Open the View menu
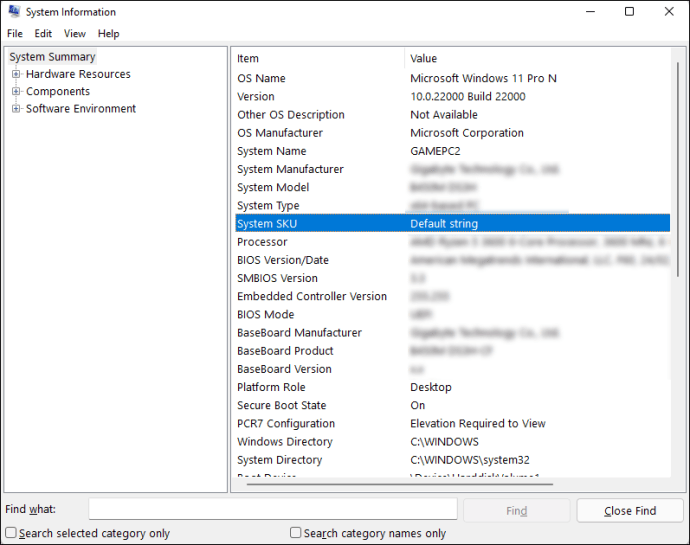Image resolution: width=690 pixels, height=545 pixels. [75, 33]
